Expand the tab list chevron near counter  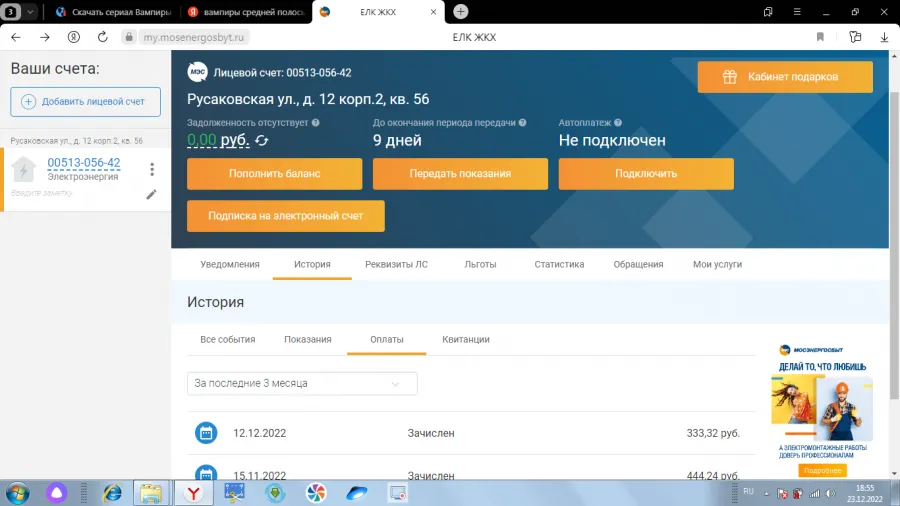point(30,11)
